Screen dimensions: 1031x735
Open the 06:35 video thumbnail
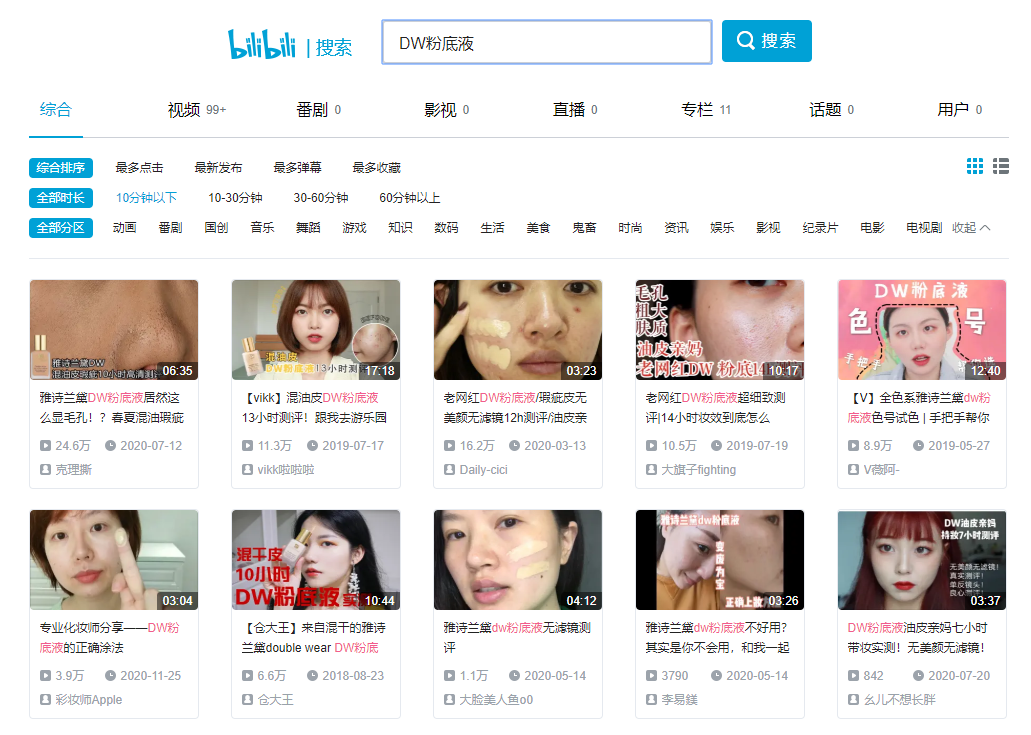114,330
